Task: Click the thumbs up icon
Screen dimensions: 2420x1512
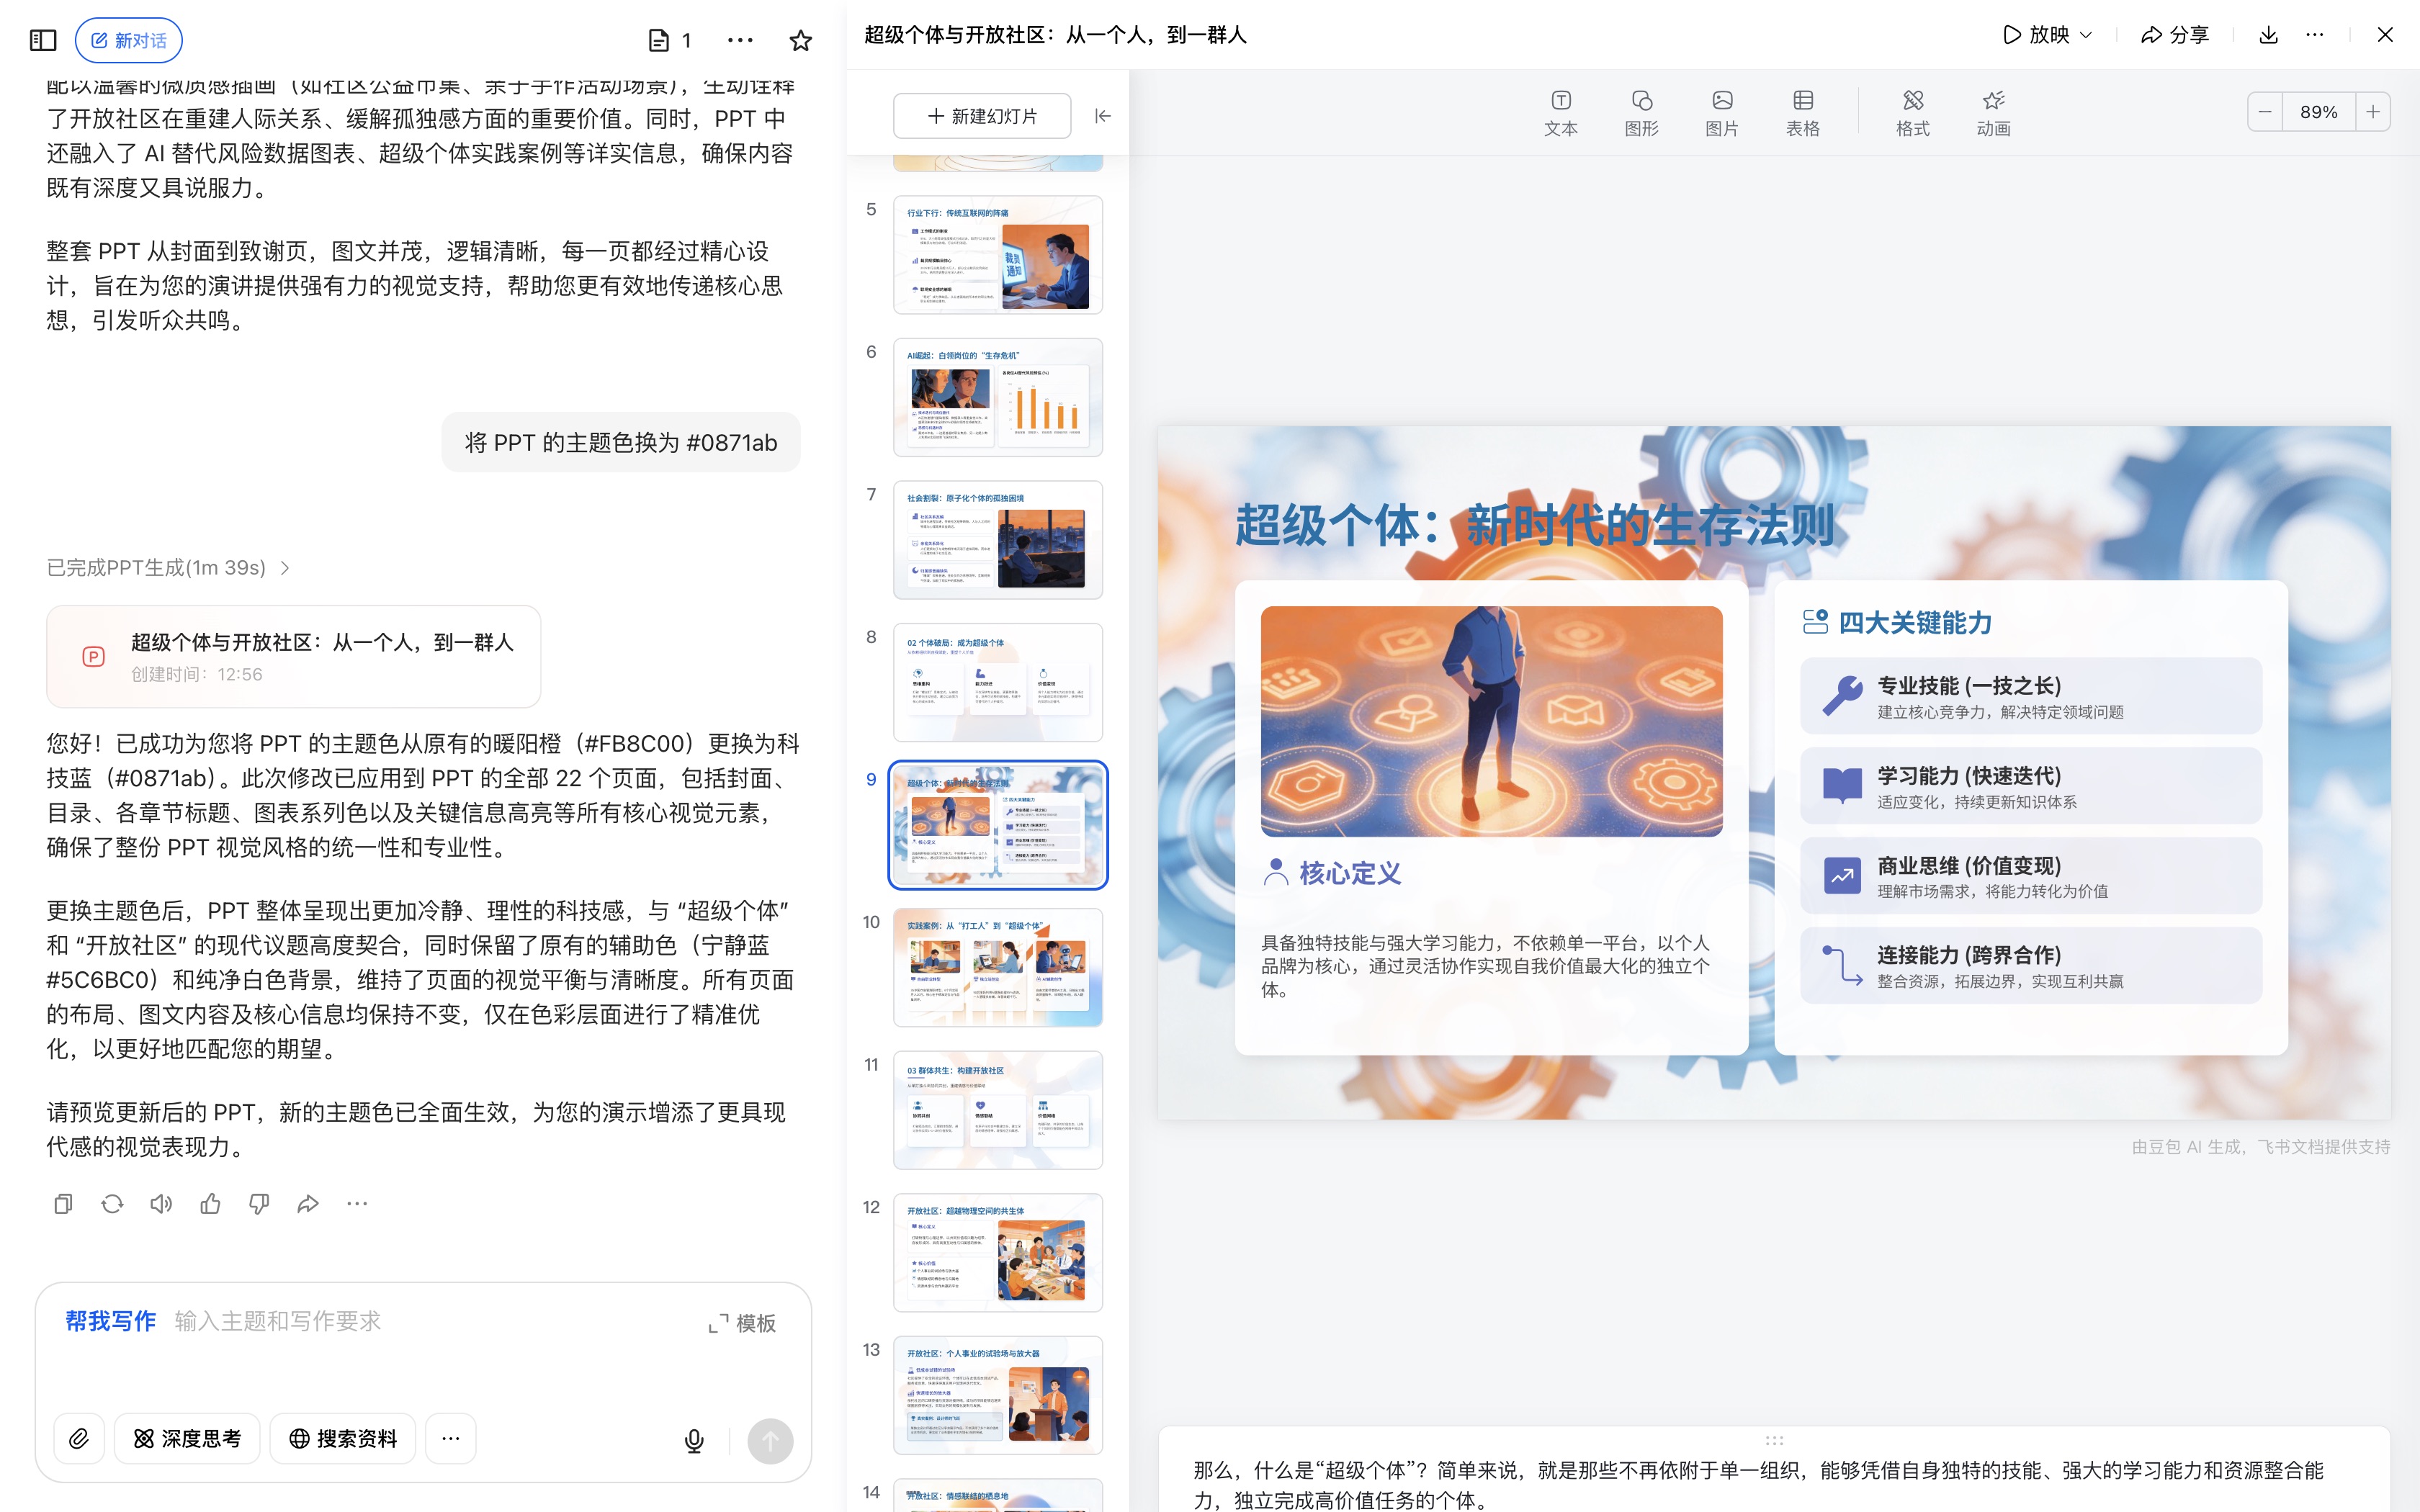Action: (210, 1204)
